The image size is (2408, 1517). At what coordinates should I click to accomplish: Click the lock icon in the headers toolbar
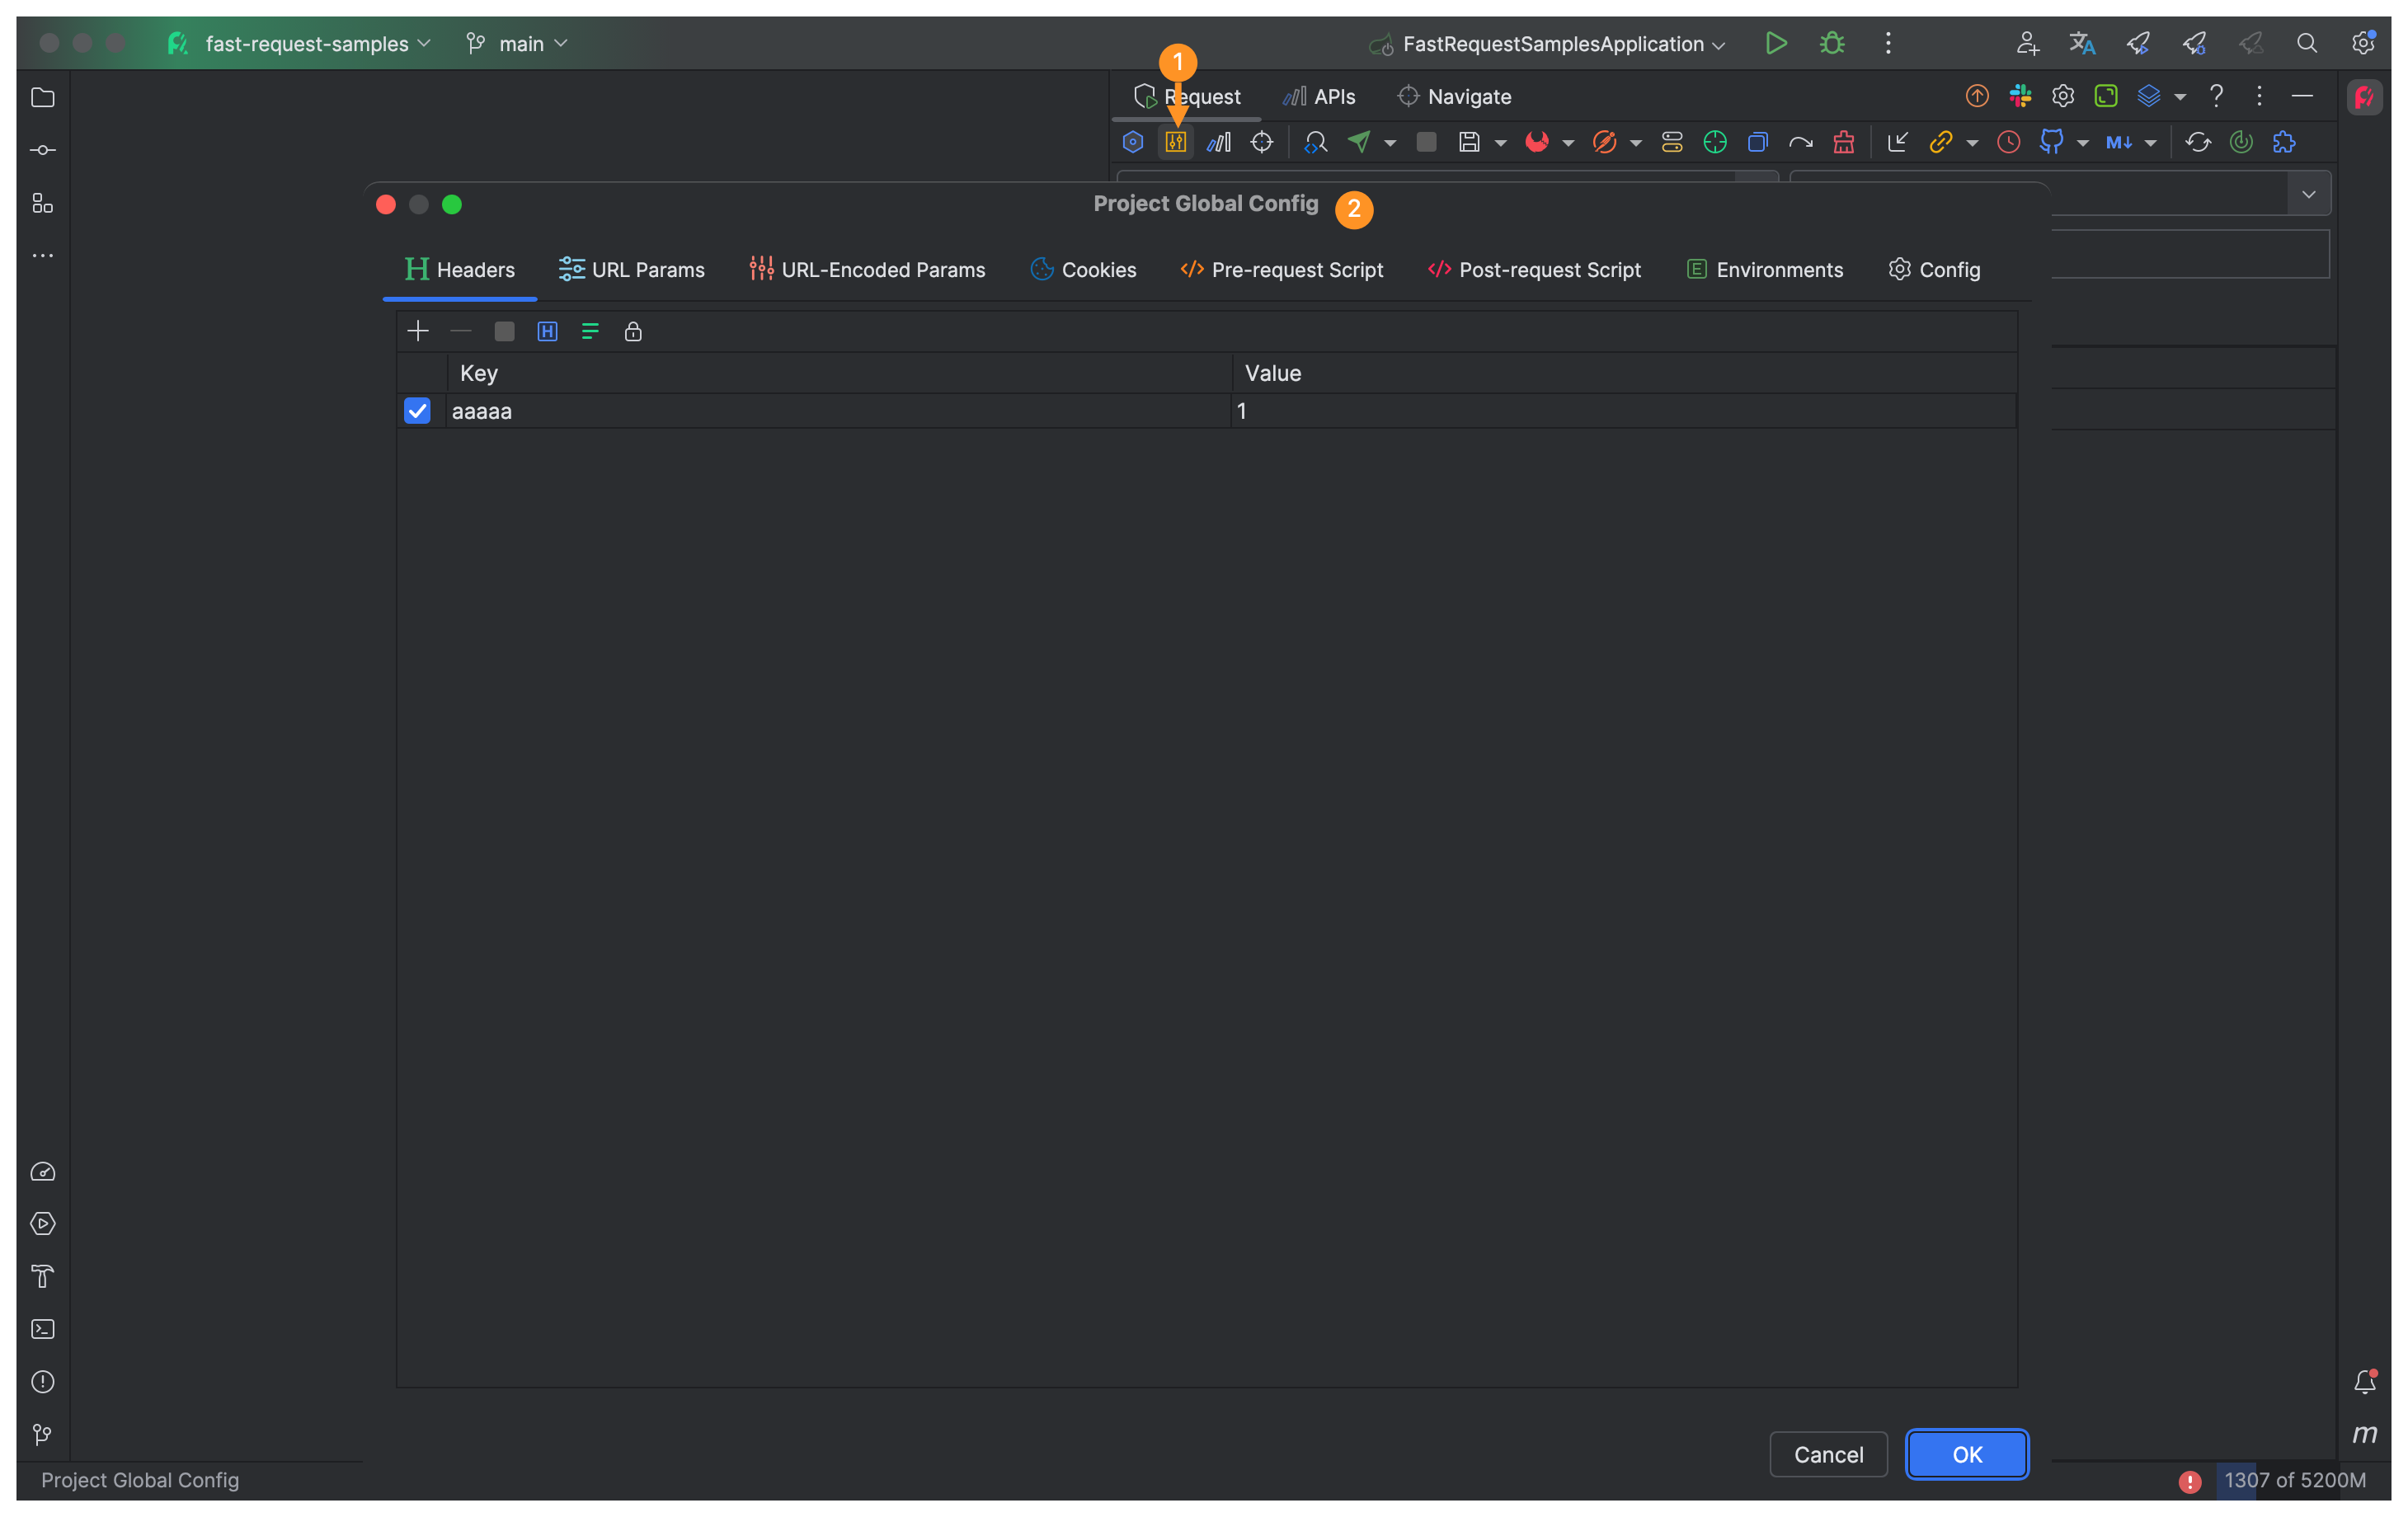(633, 332)
